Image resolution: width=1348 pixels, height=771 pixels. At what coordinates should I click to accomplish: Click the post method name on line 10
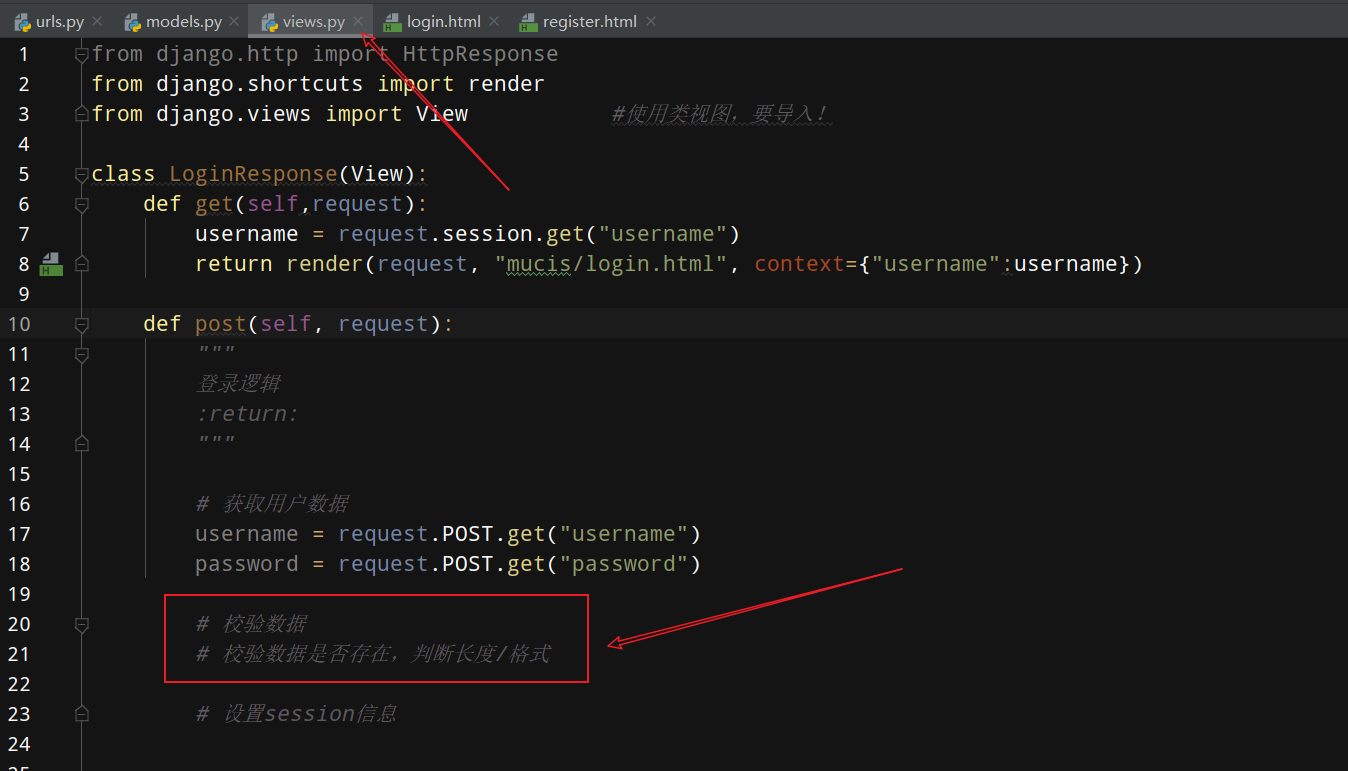pos(221,324)
